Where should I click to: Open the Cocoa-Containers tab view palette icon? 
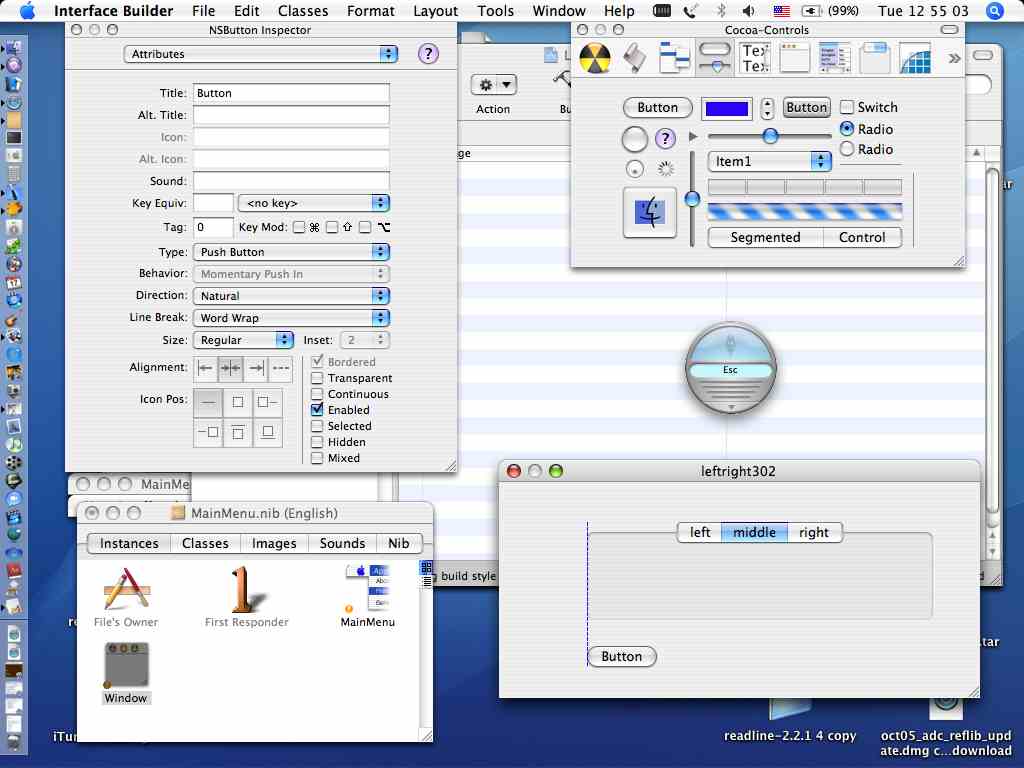(x=874, y=58)
